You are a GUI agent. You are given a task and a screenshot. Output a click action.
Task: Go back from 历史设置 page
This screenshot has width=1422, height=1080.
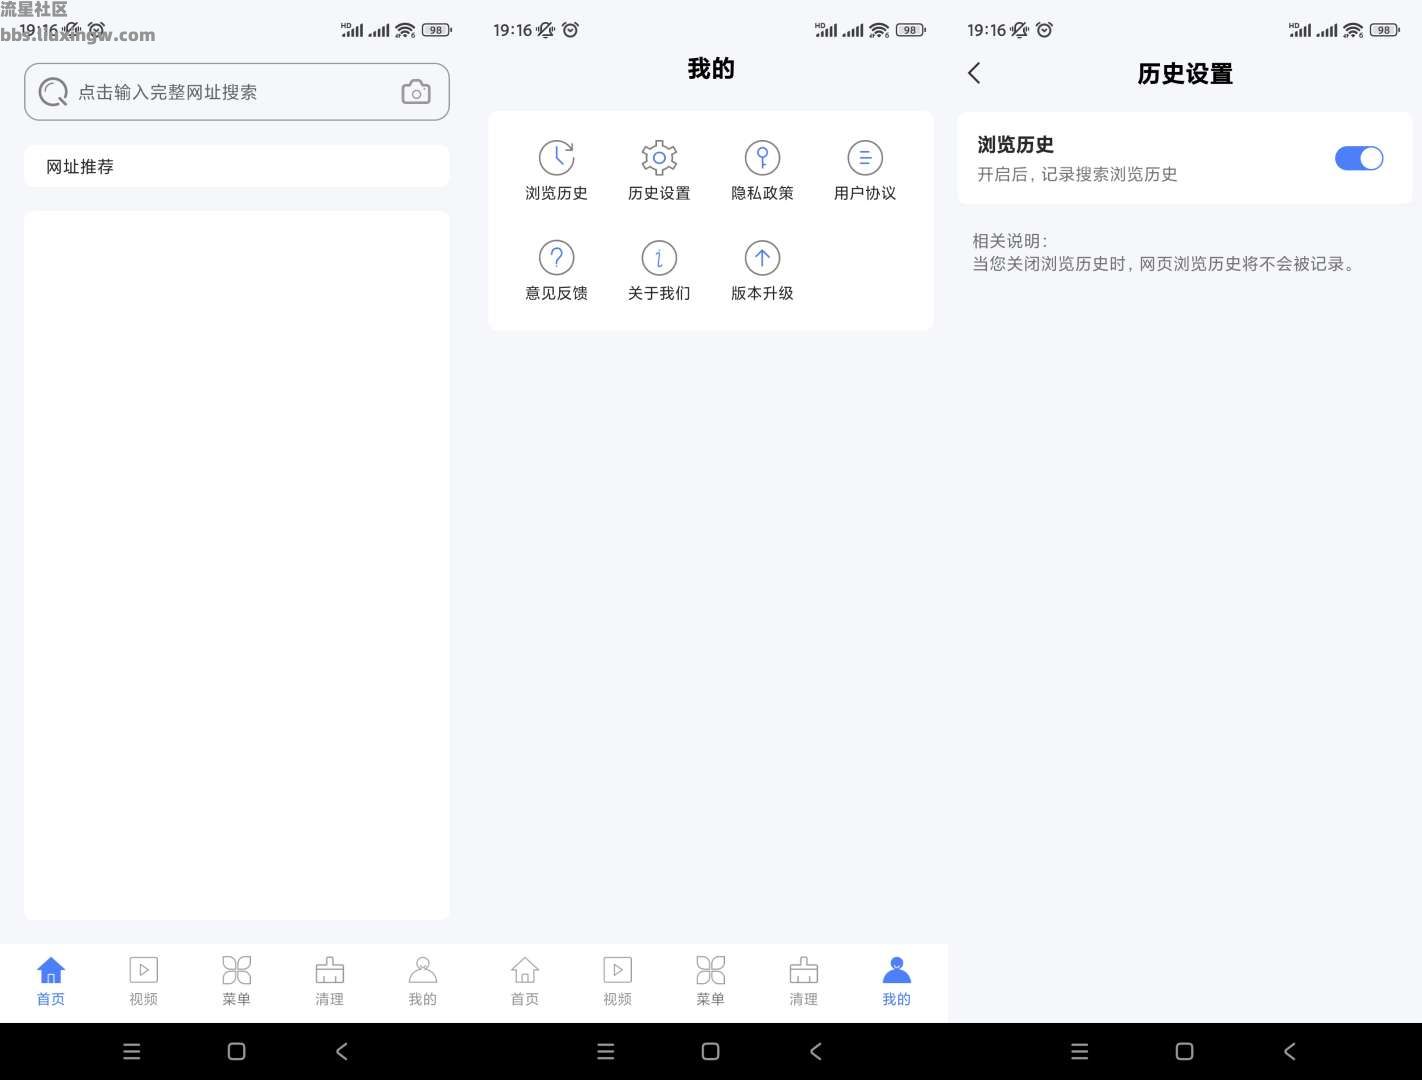click(975, 73)
